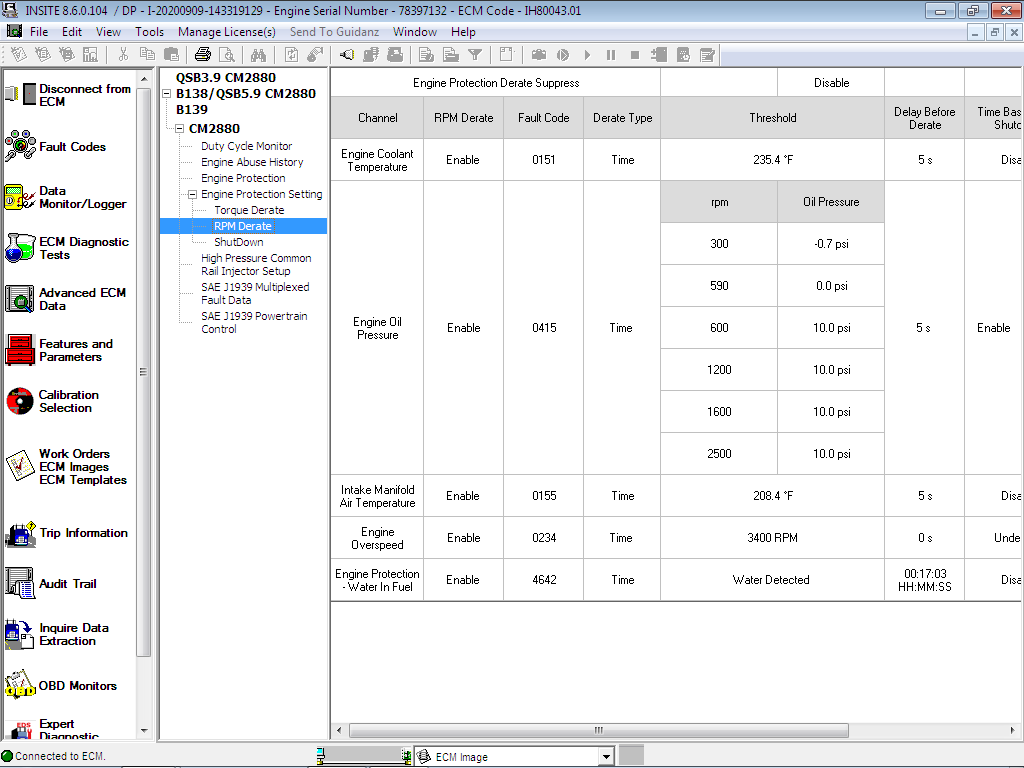Open the ECM Image dropdown
The width and height of the screenshot is (1024, 768).
click(607, 757)
